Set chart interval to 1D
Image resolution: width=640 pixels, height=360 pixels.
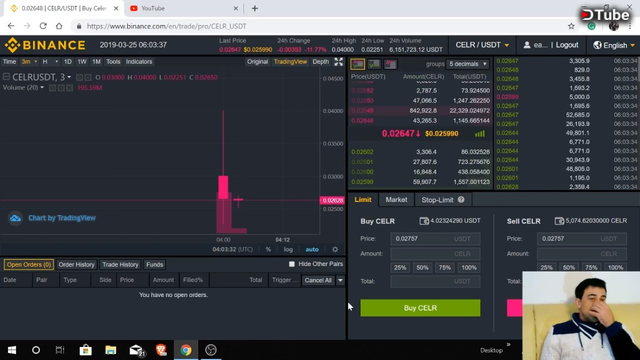pos(68,62)
